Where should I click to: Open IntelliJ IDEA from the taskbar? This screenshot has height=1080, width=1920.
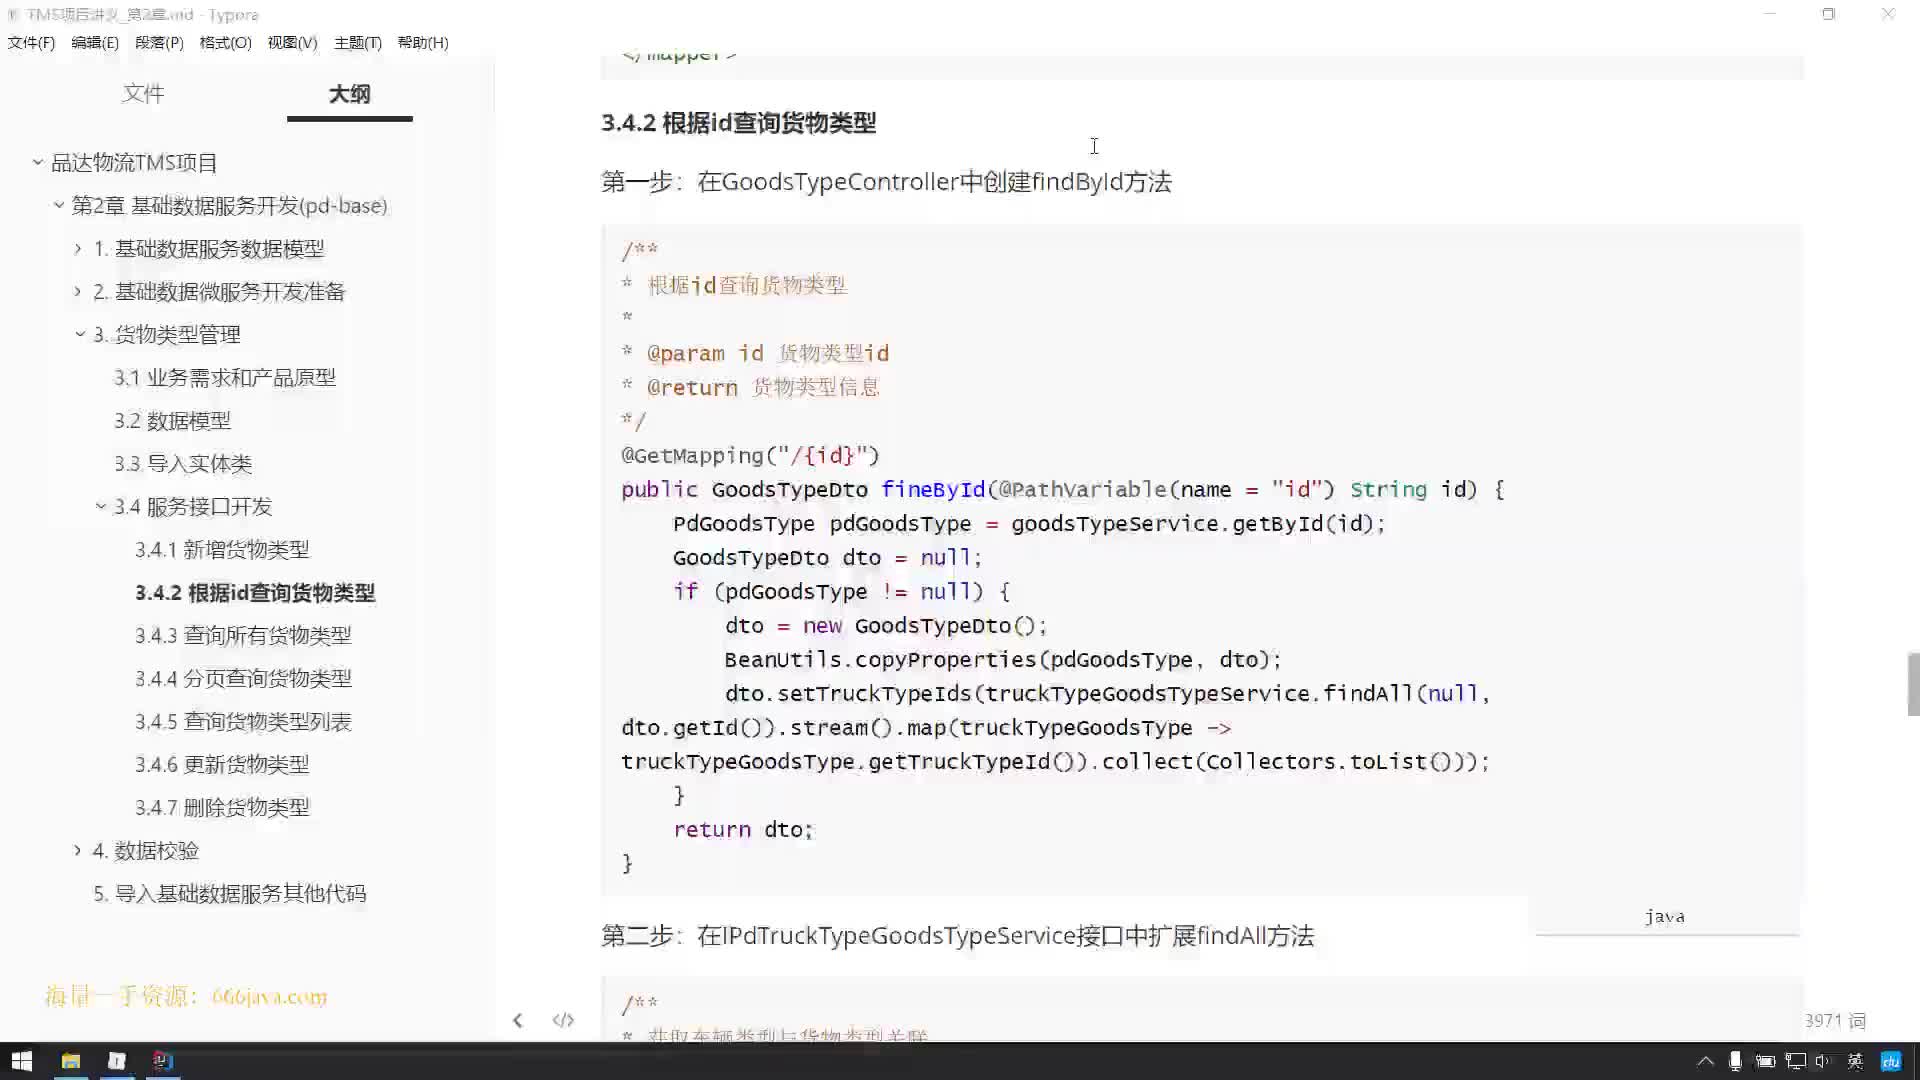pyautogui.click(x=162, y=1061)
